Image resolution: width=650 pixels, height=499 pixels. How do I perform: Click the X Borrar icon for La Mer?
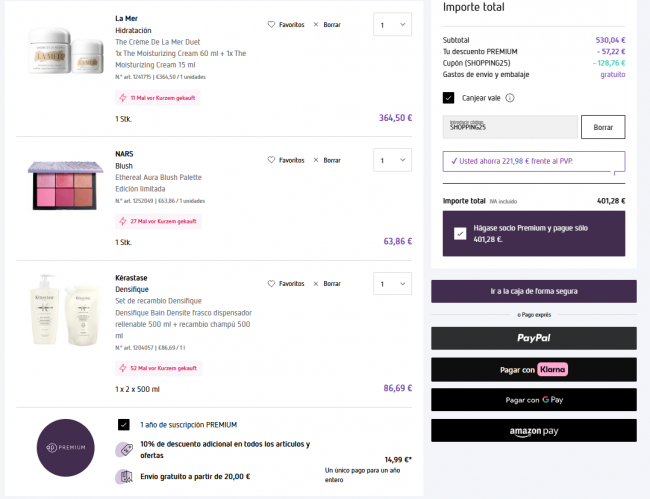317,24
